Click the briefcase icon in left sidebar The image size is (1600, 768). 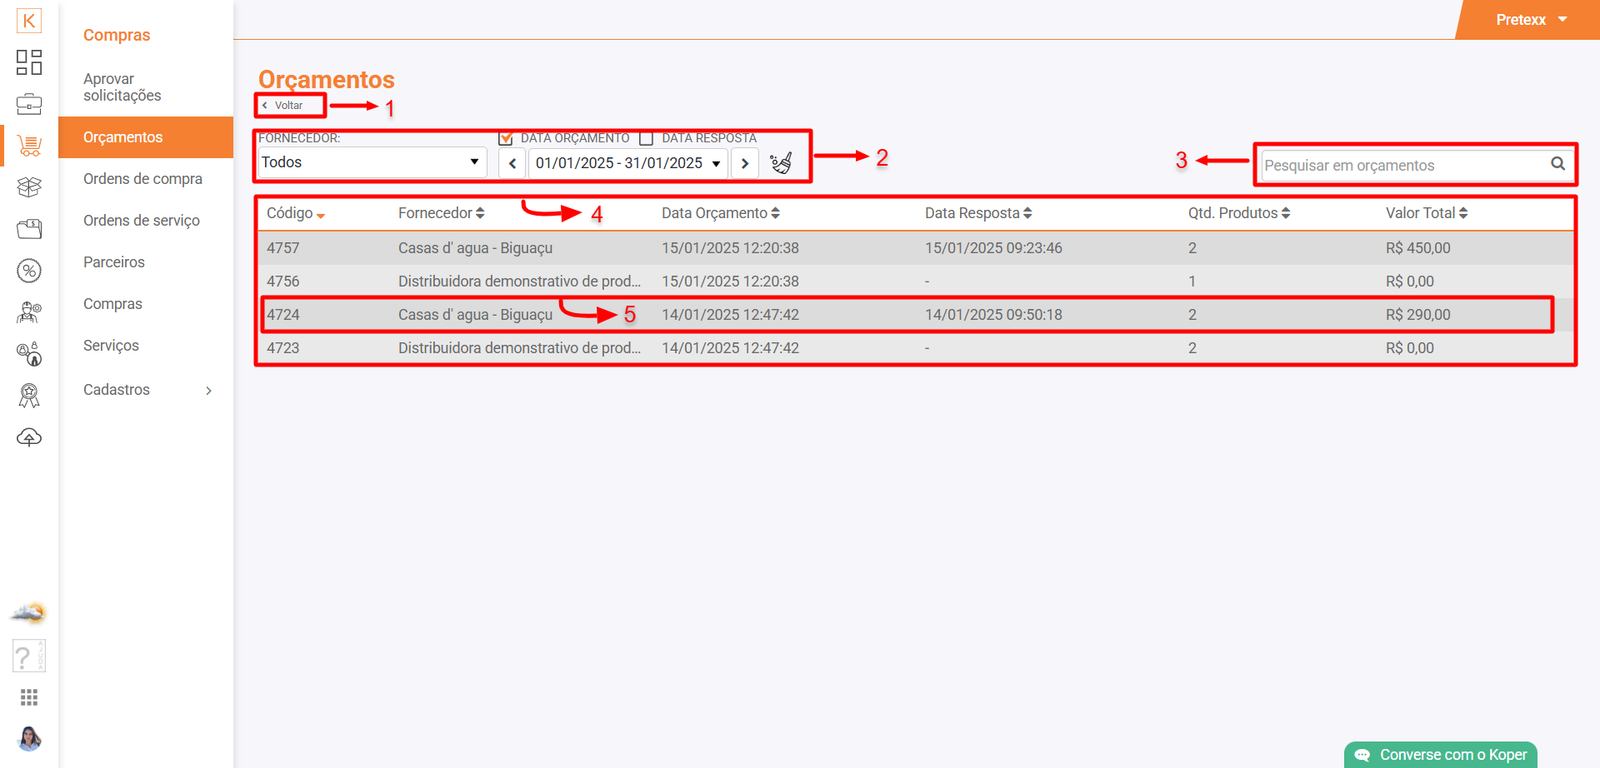pyautogui.click(x=29, y=104)
